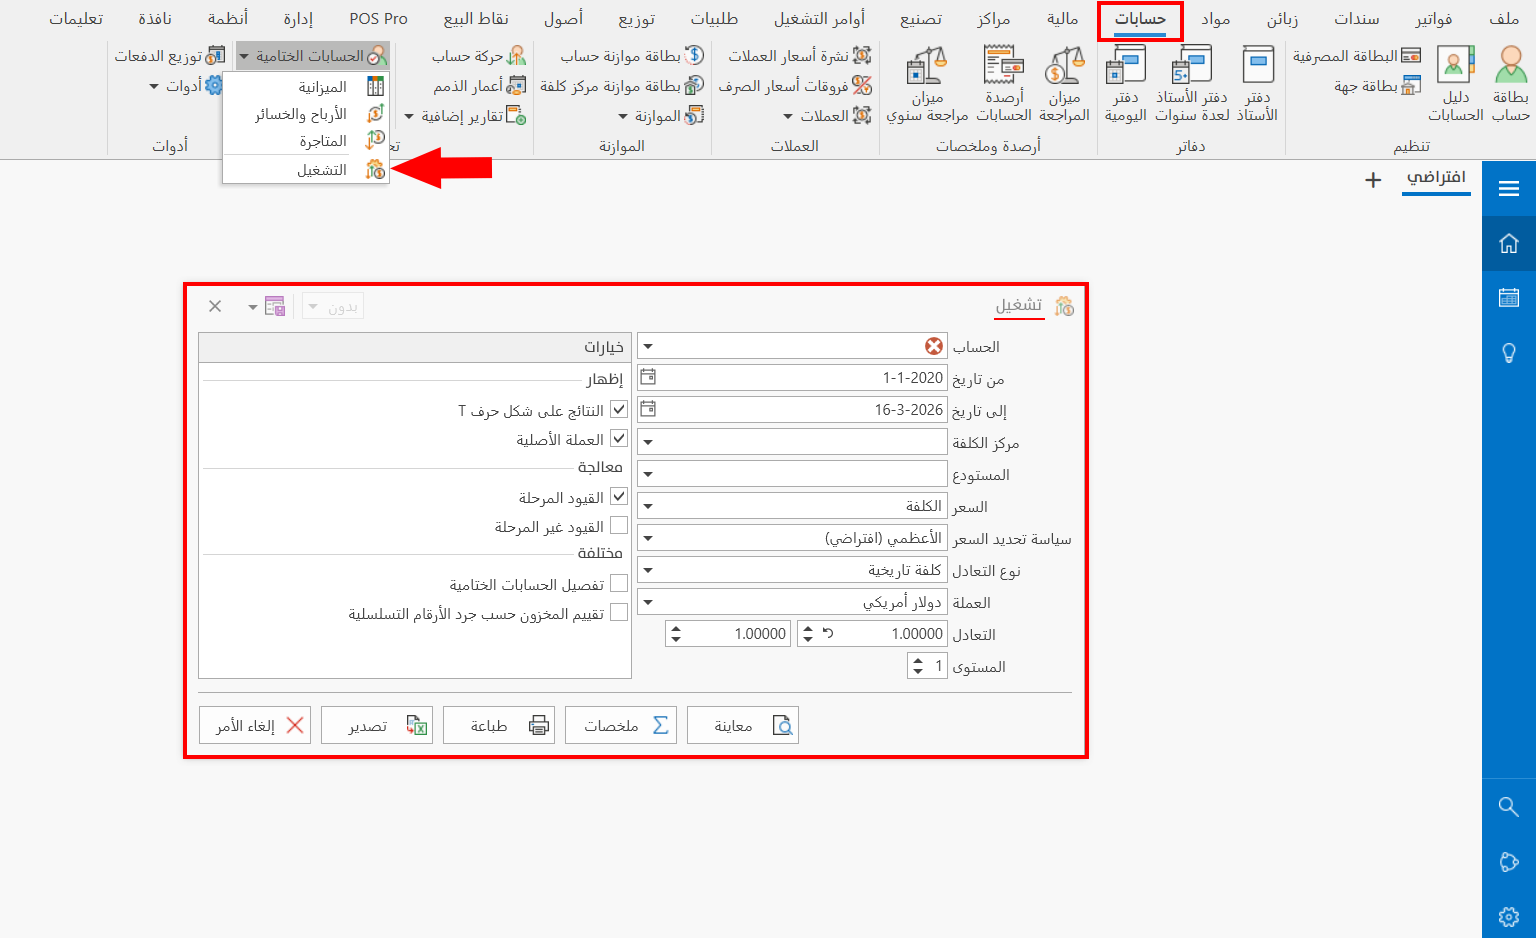Viewport: 1536px width, 938px height.
Task: Click ملخصات summaries button
Action: coord(621,725)
